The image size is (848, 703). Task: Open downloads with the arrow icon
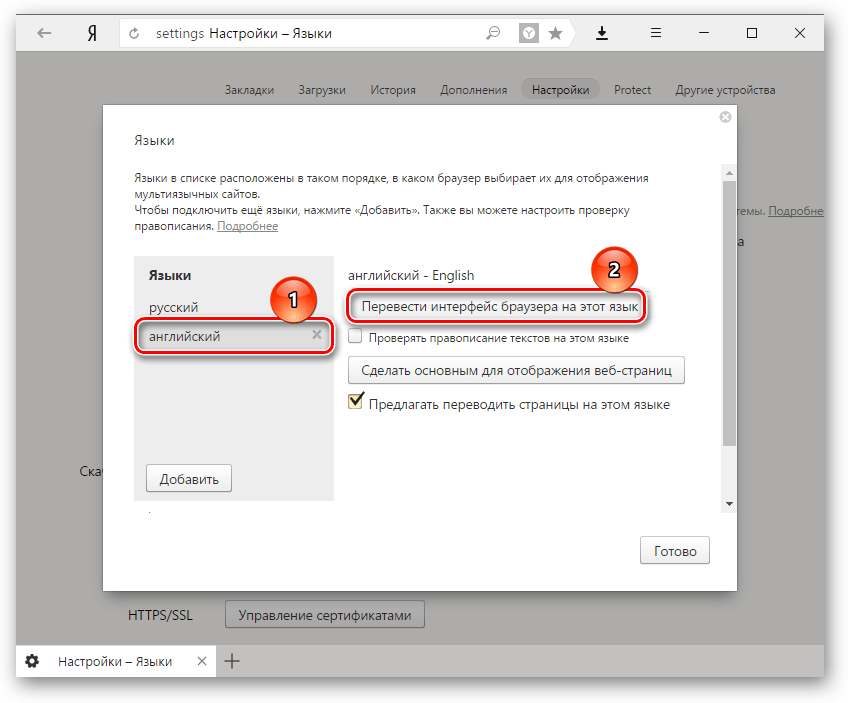(602, 34)
